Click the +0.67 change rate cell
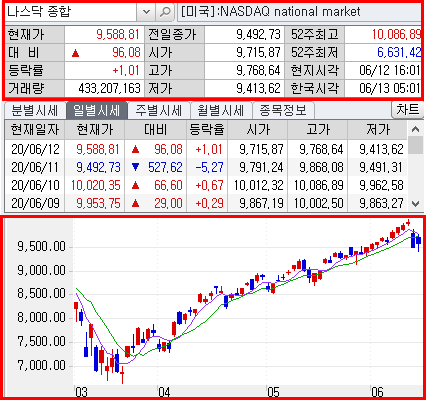 point(209,185)
